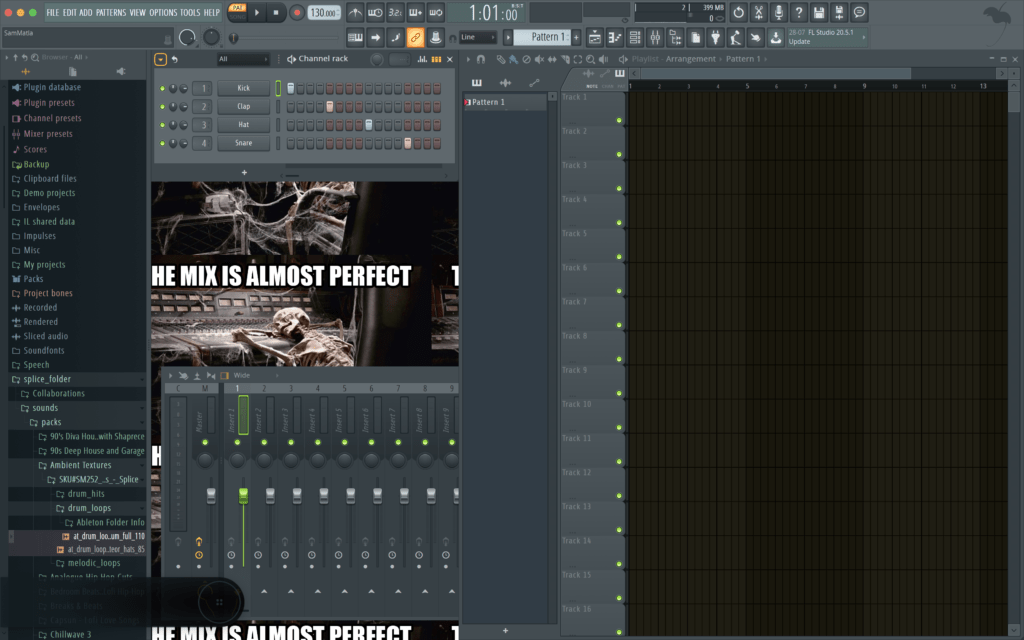Toggle wait for input to start playing

tap(375, 12)
